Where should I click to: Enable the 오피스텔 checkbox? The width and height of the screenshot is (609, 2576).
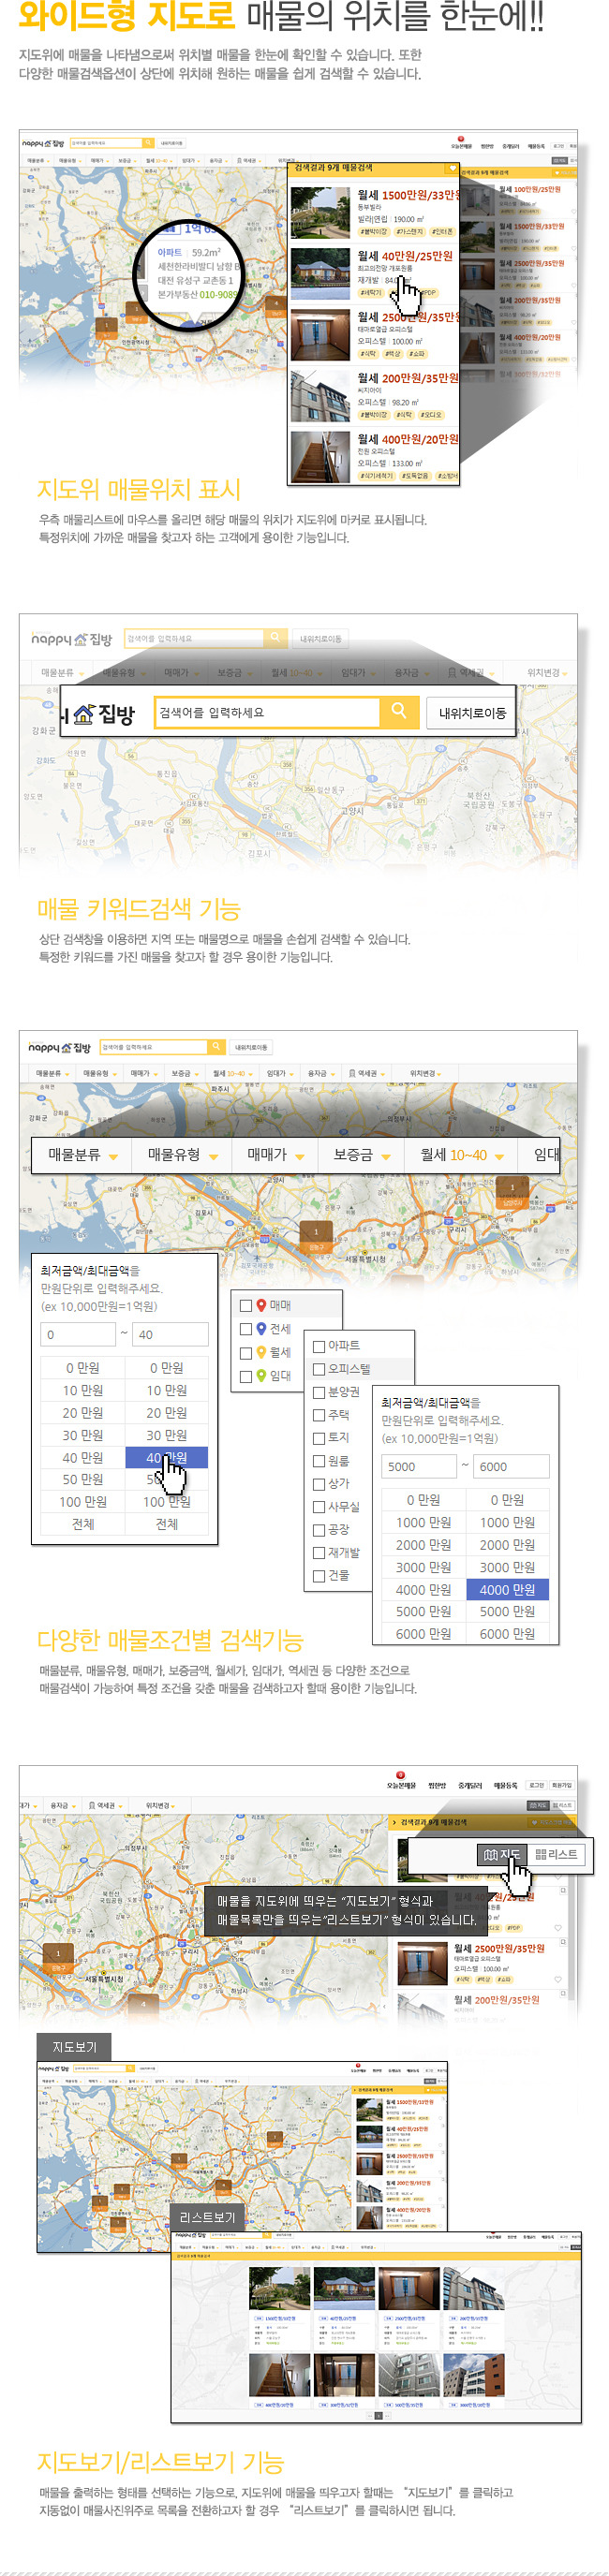(319, 1369)
